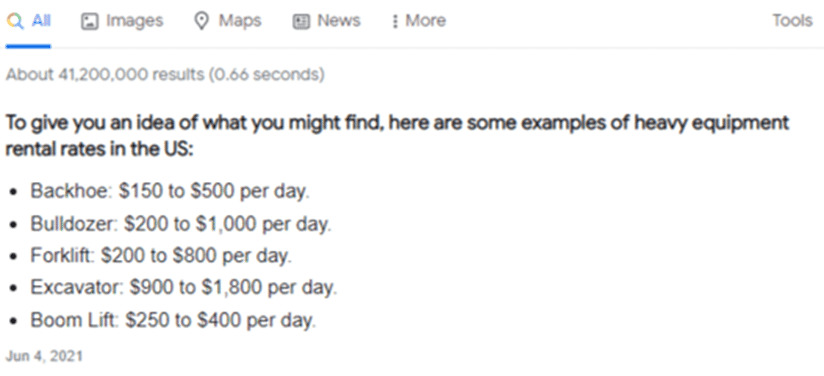This screenshot has height=376, width=824.
Task: Click the magnifier icon beside All
Action: [15, 22]
